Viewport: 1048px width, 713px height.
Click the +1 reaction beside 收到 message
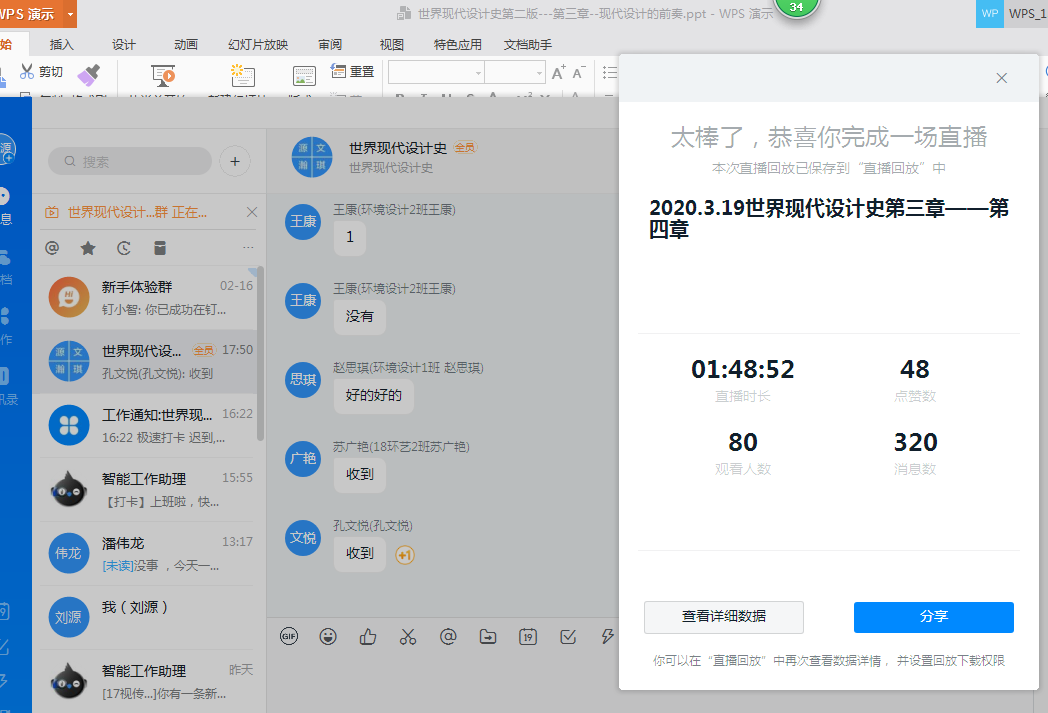(405, 555)
